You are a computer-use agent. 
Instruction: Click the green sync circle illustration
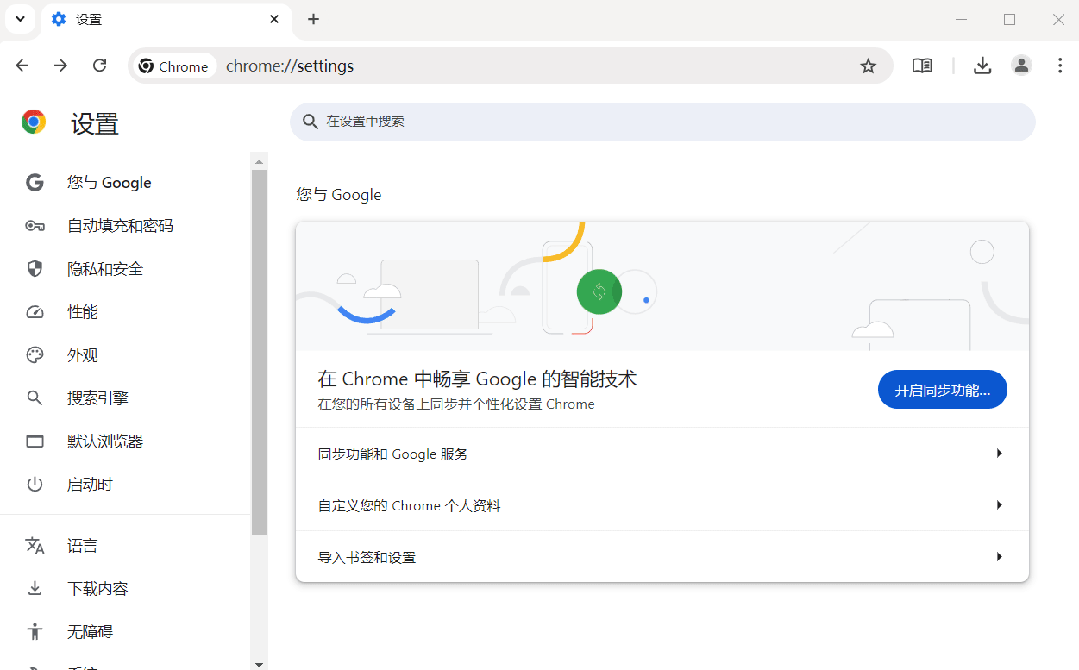coord(599,292)
